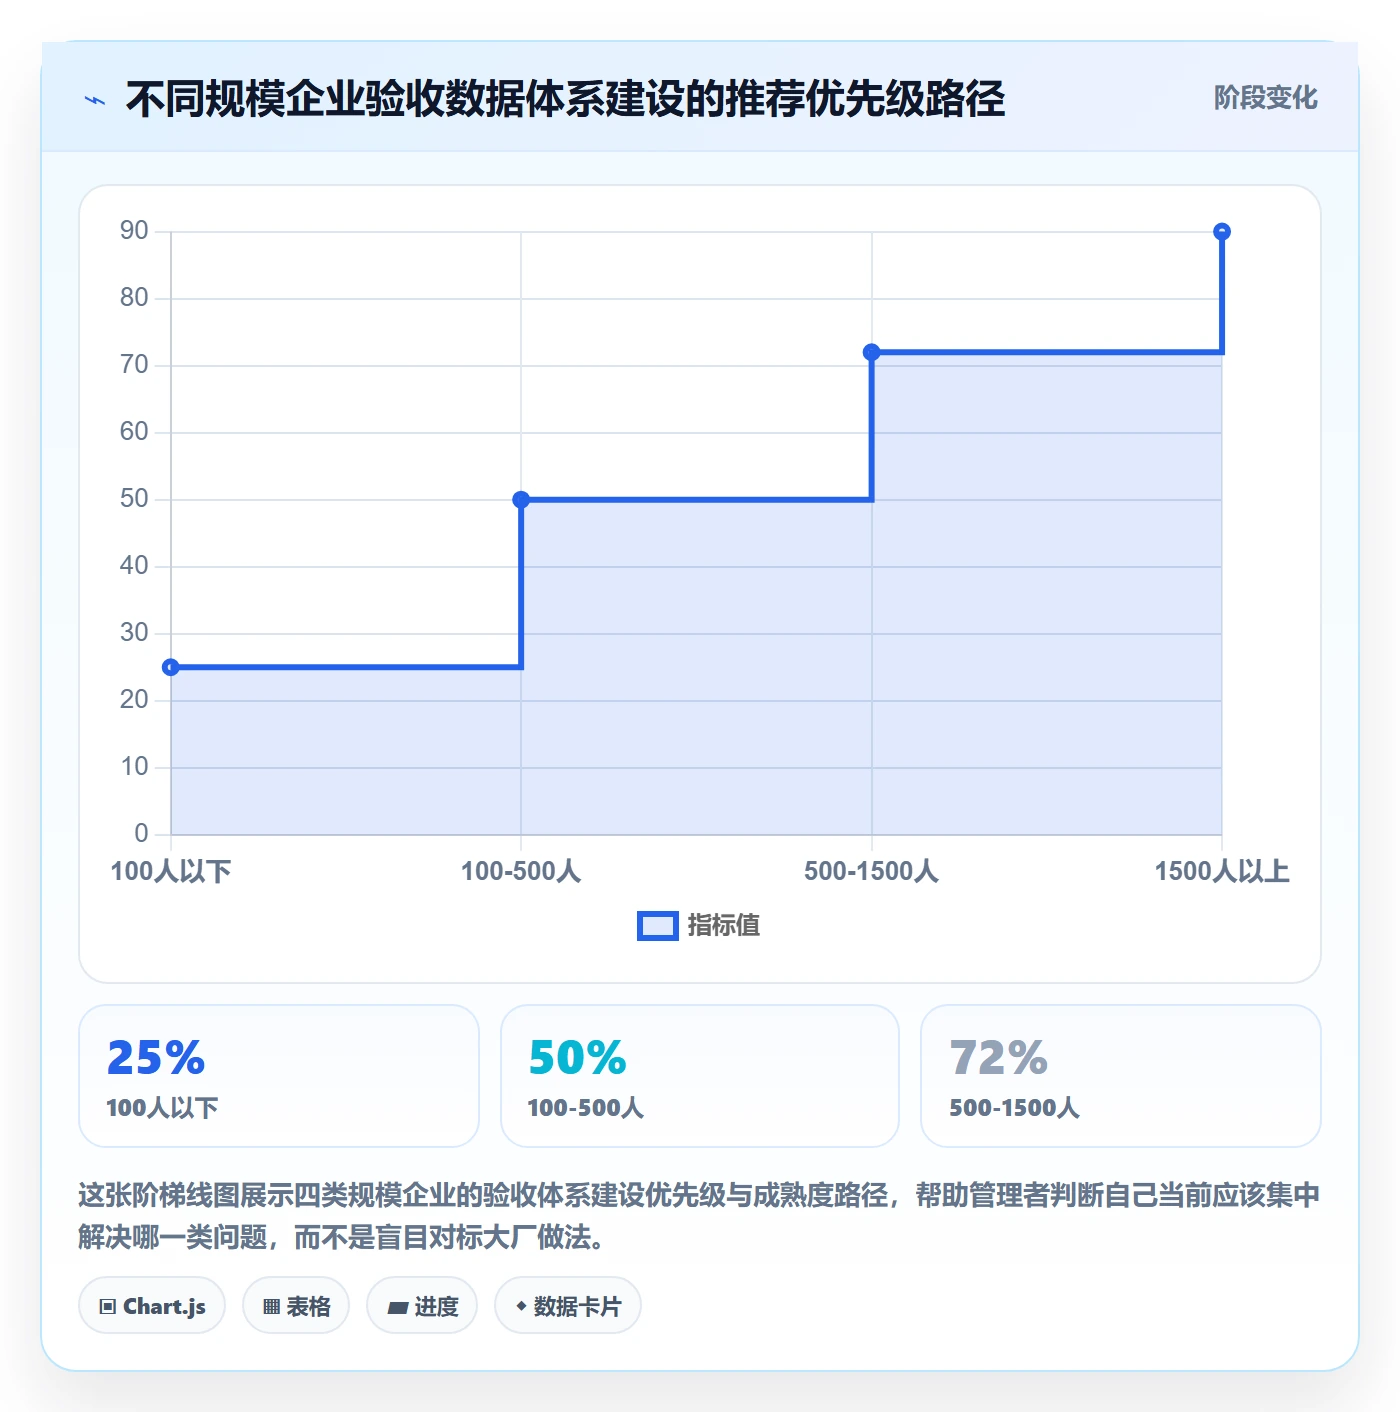Click the 指标值 legend label

724,926
